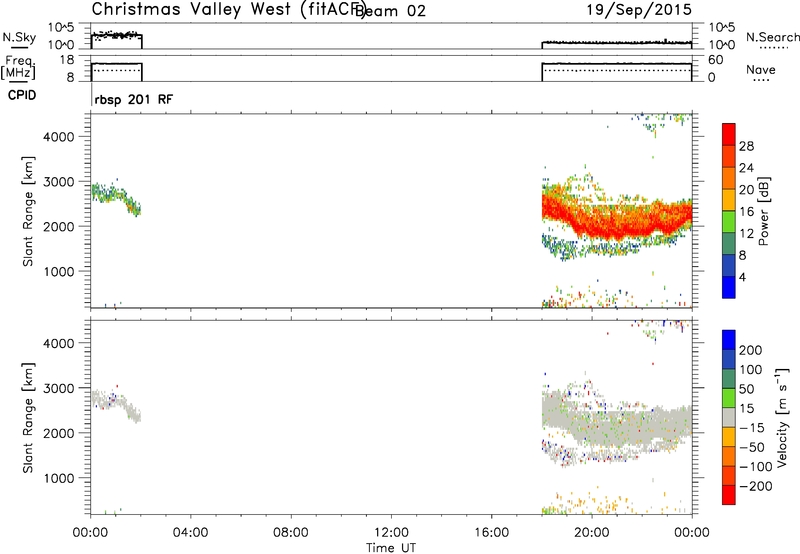Pick the orange 20–24 dB power swatch
The image size is (800, 554).
pos(729,178)
